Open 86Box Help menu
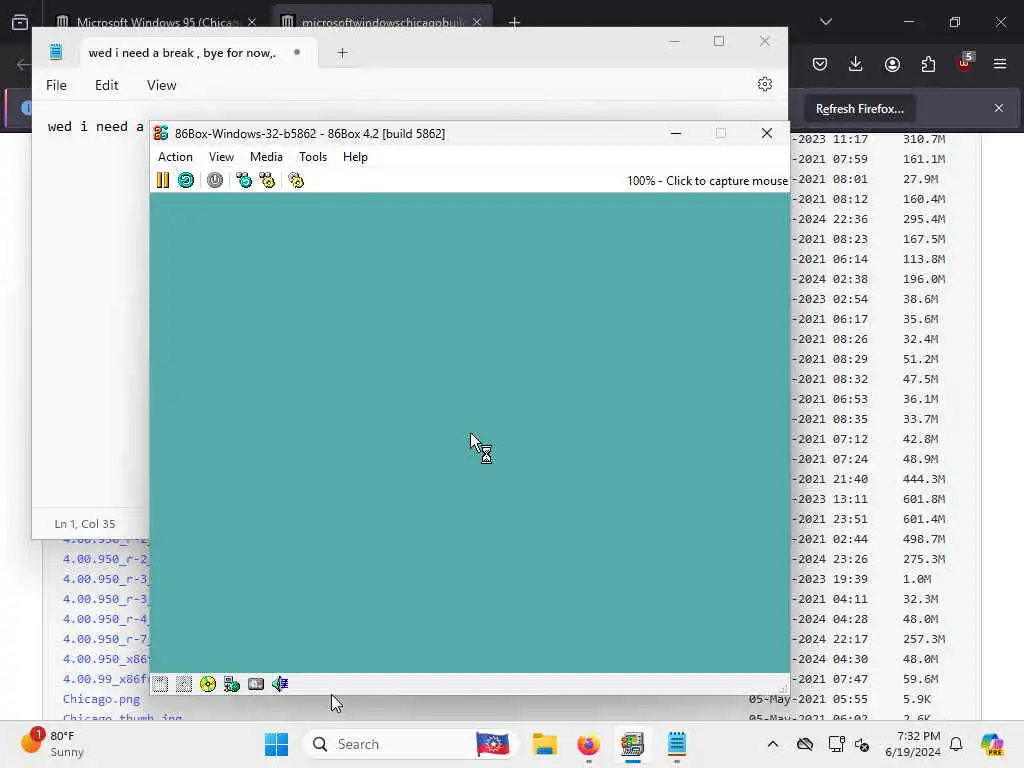 (355, 157)
